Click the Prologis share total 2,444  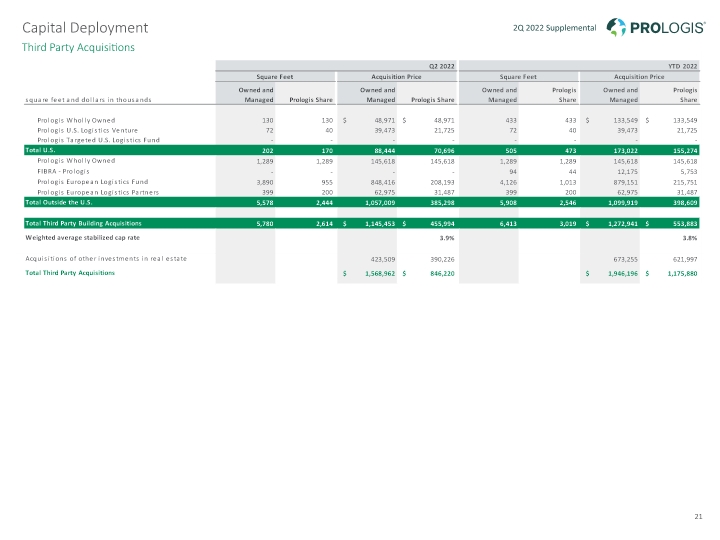click(324, 202)
